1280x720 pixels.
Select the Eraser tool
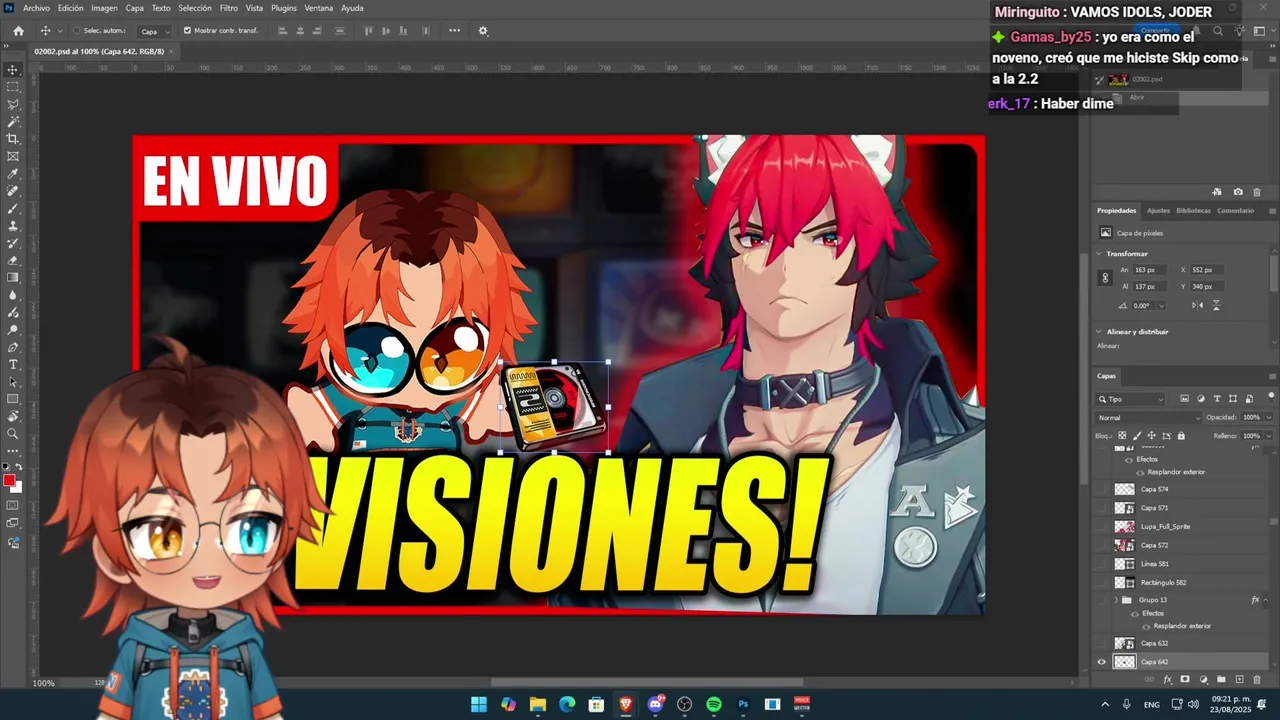(x=13, y=260)
